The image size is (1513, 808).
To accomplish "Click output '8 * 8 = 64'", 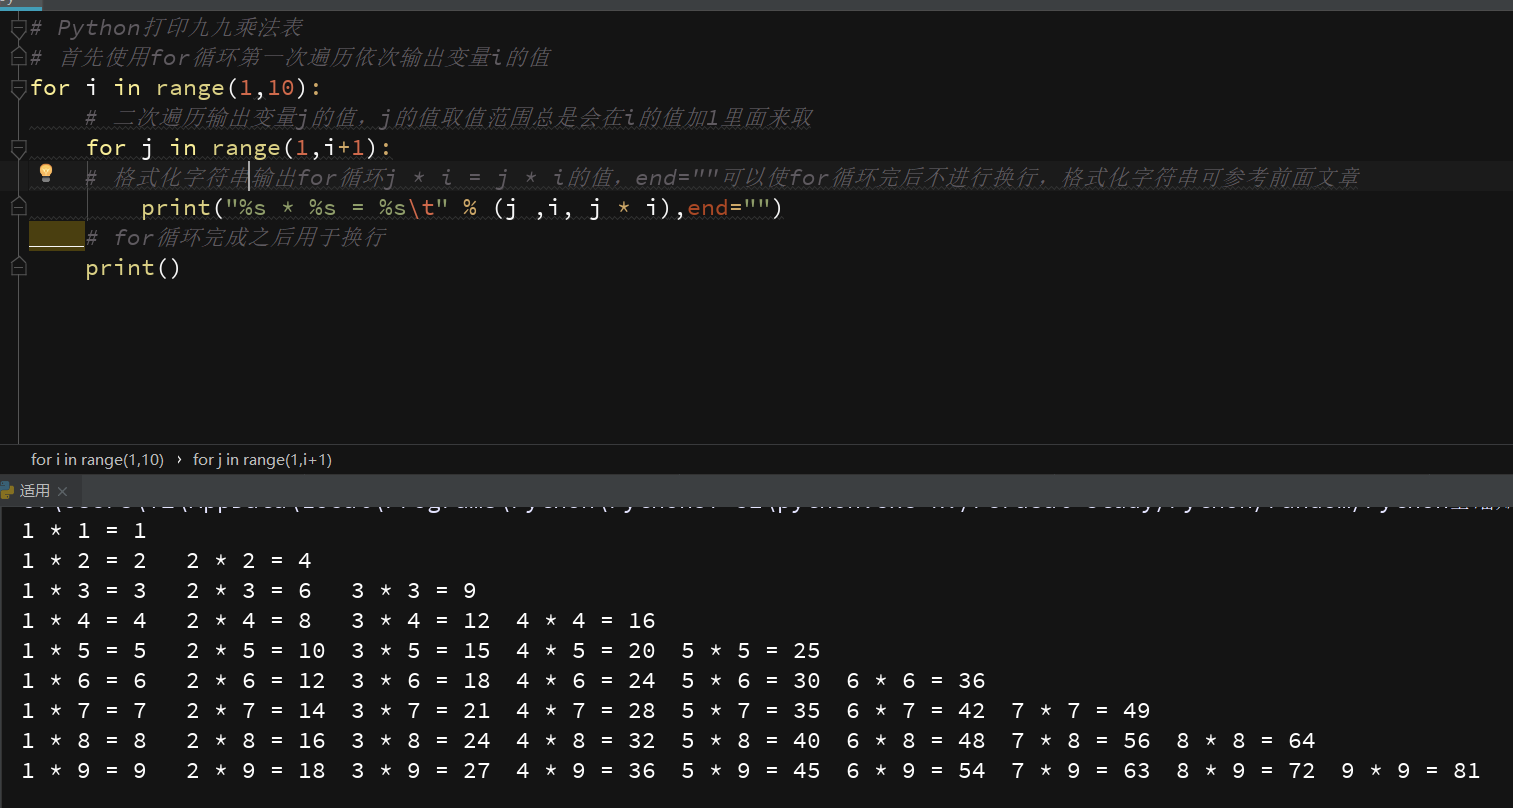I will tap(1246, 741).
